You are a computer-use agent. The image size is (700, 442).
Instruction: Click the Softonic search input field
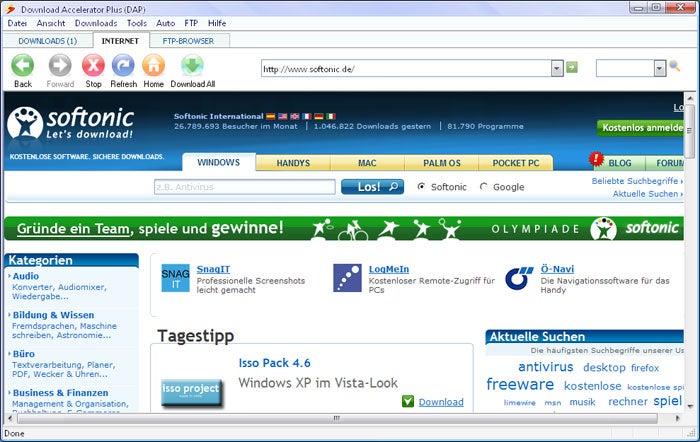coord(245,187)
